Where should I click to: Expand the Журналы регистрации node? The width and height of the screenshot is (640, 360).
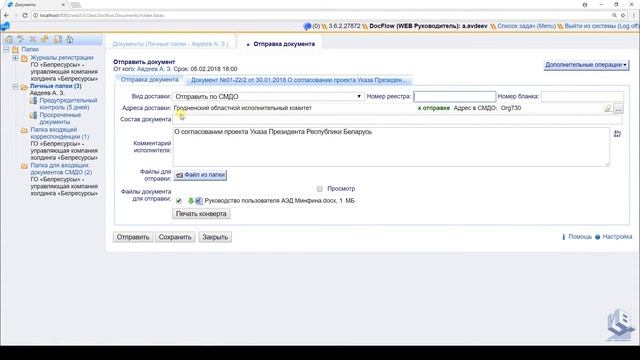[x=15, y=58]
